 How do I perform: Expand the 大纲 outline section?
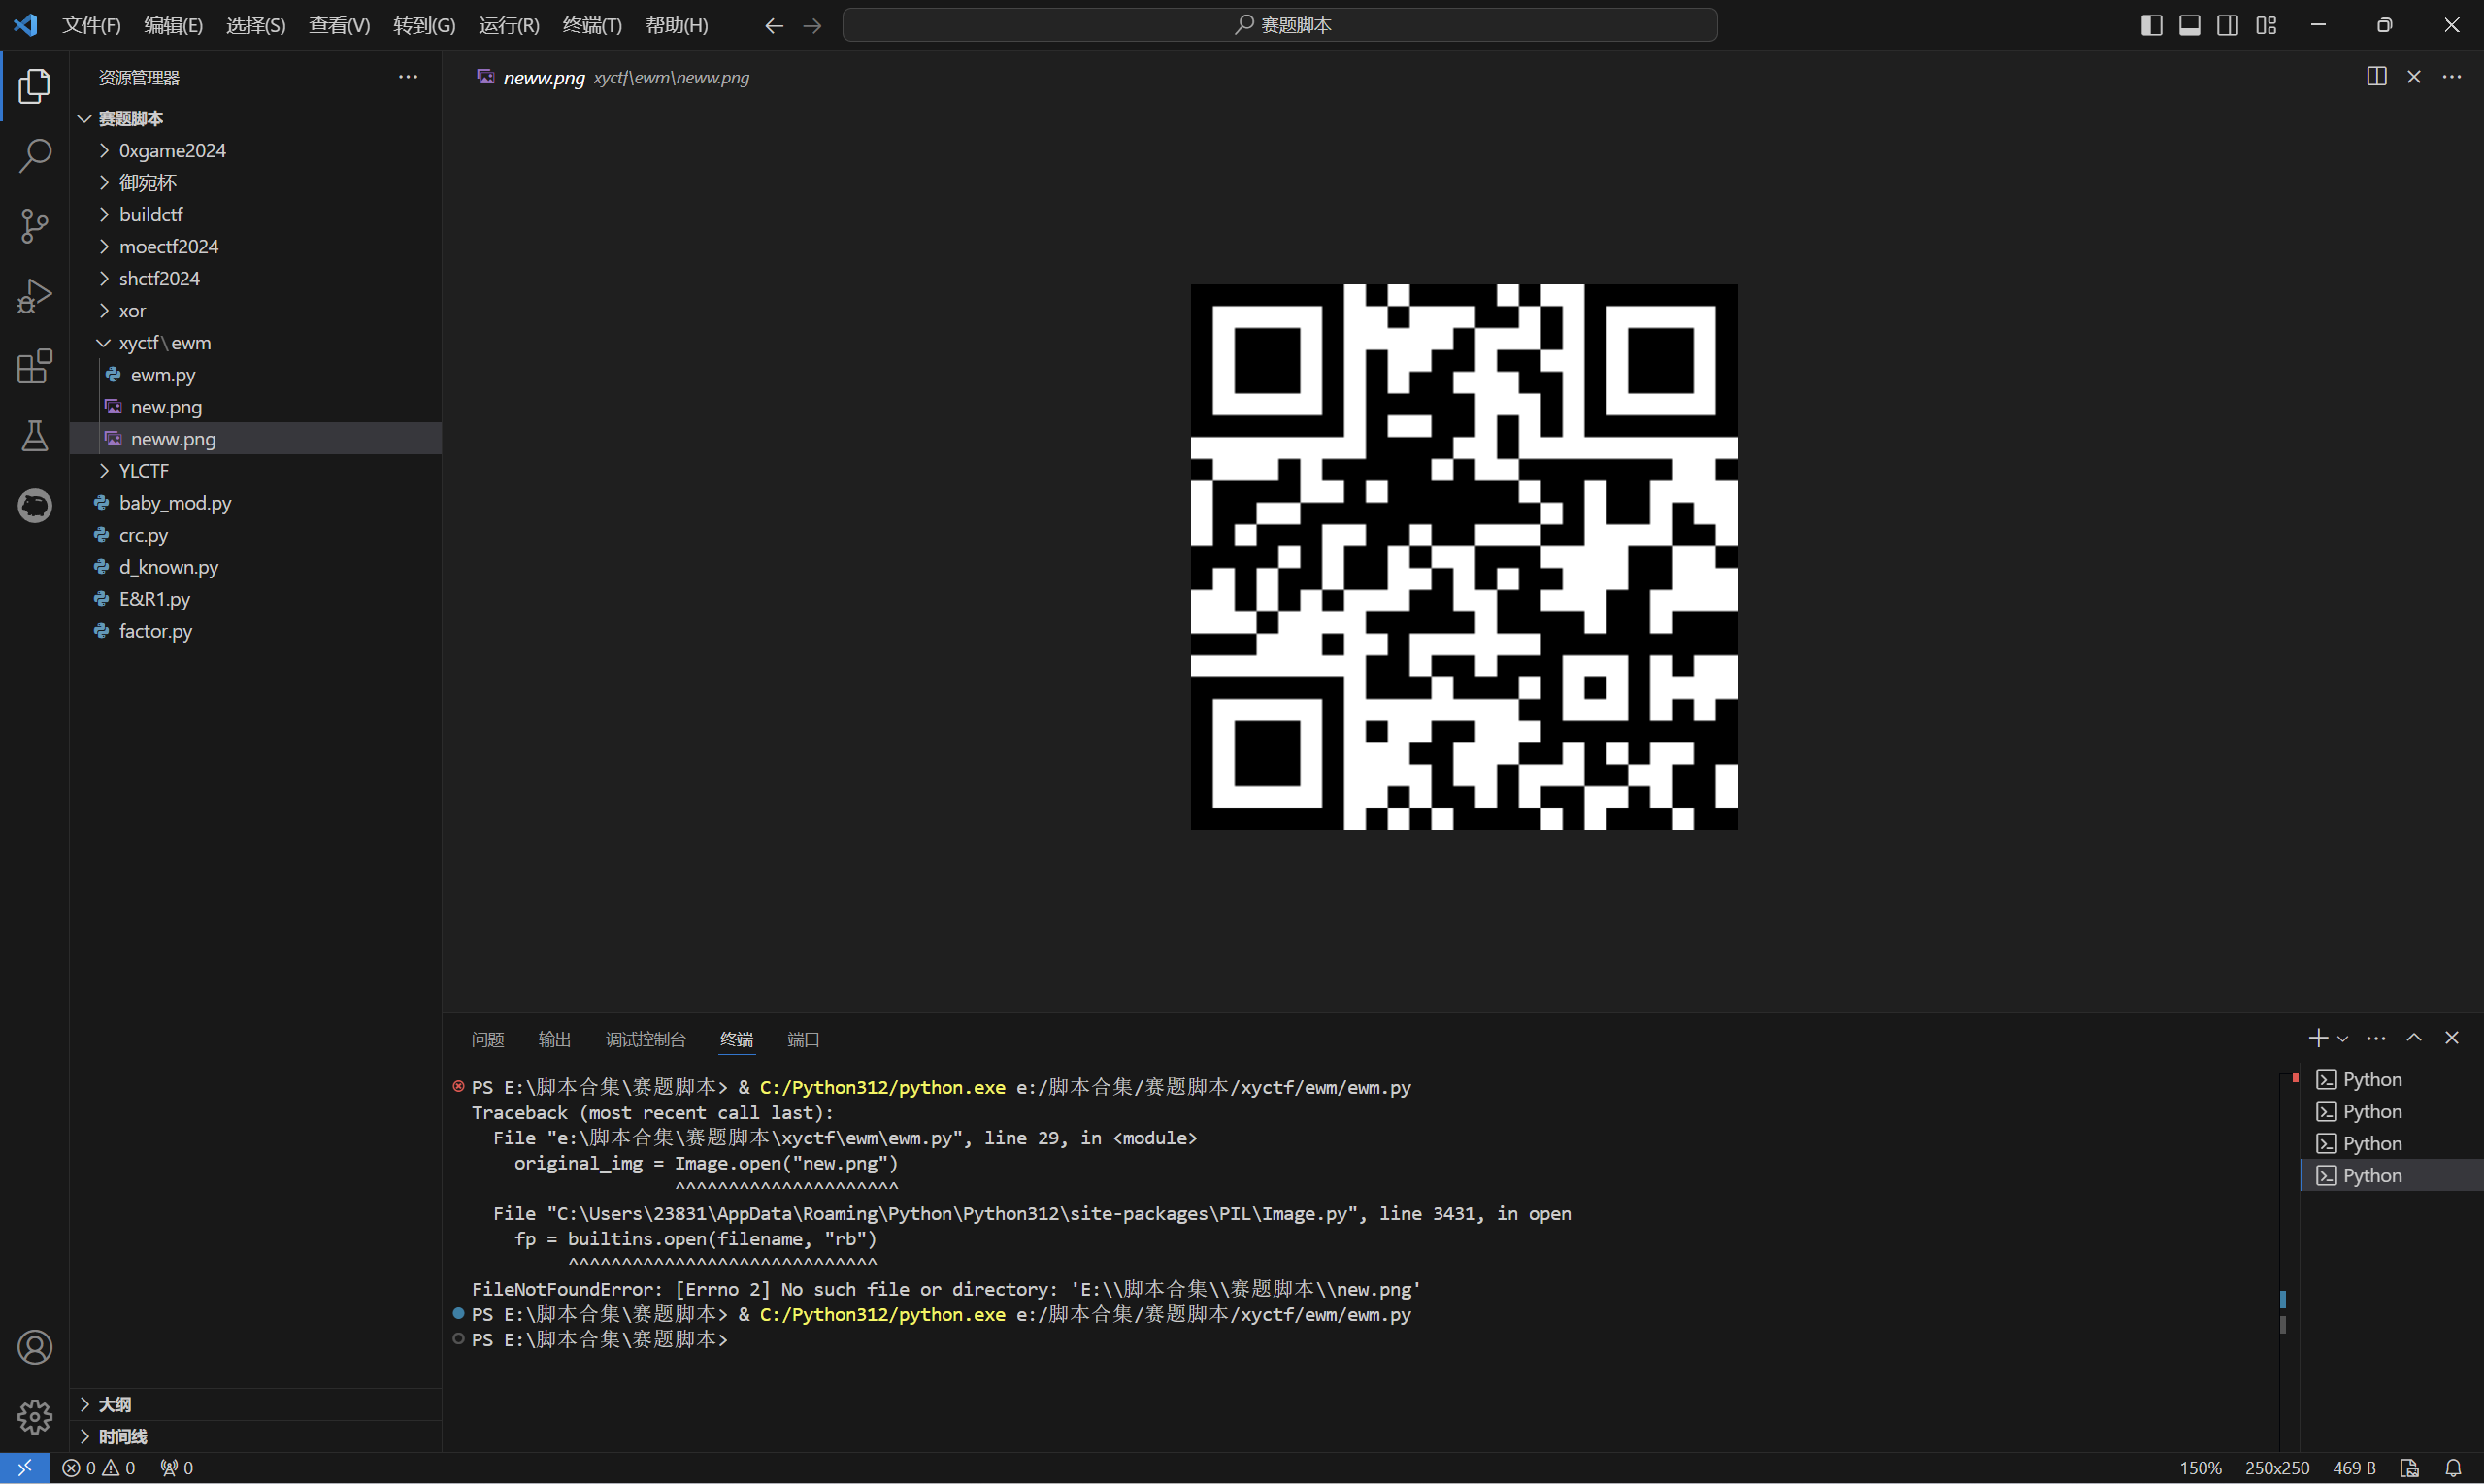(255, 1404)
